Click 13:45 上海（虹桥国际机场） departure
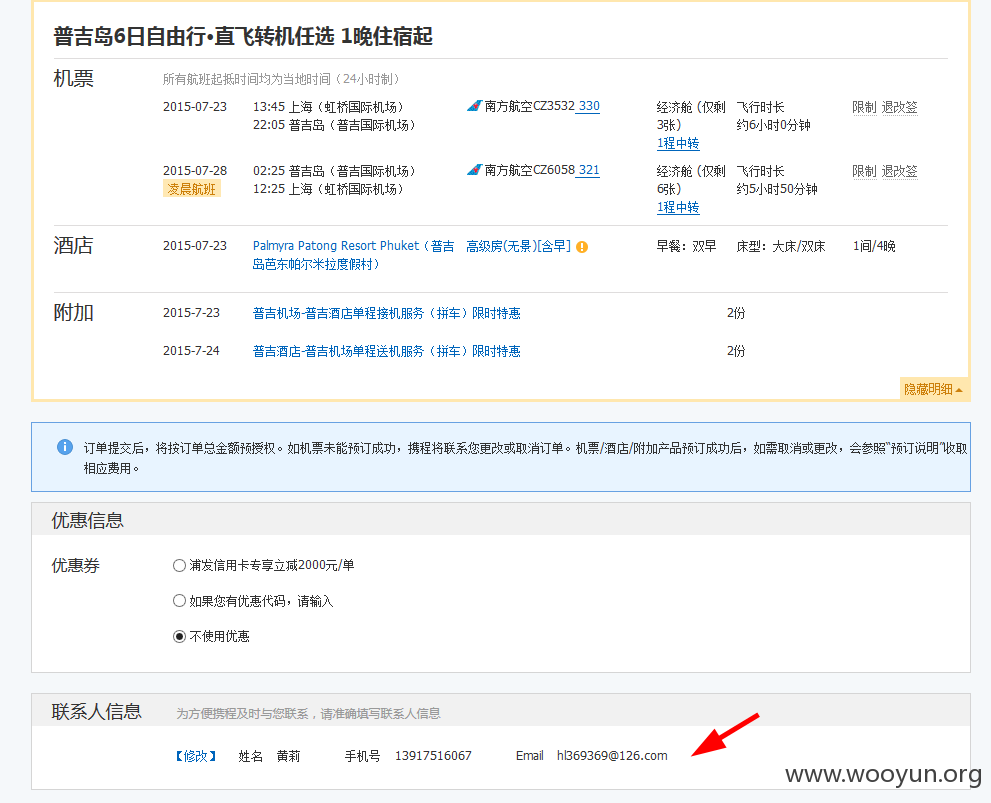The height and width of the screenshot is (803, 991). coord(328,107)
